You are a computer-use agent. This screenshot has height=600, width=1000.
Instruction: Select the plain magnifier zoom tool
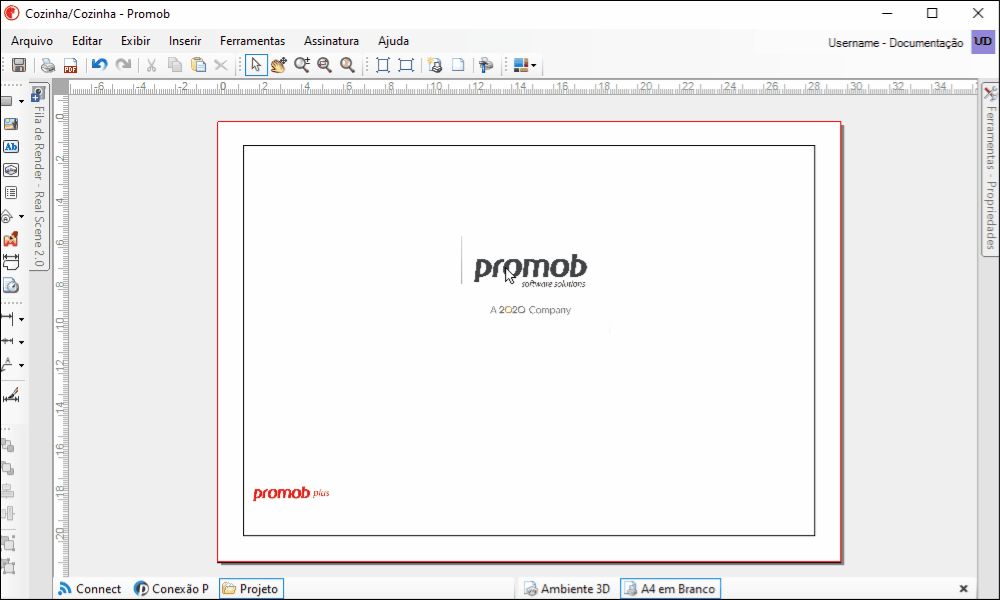pyautogui.click(x=348, y=65)
